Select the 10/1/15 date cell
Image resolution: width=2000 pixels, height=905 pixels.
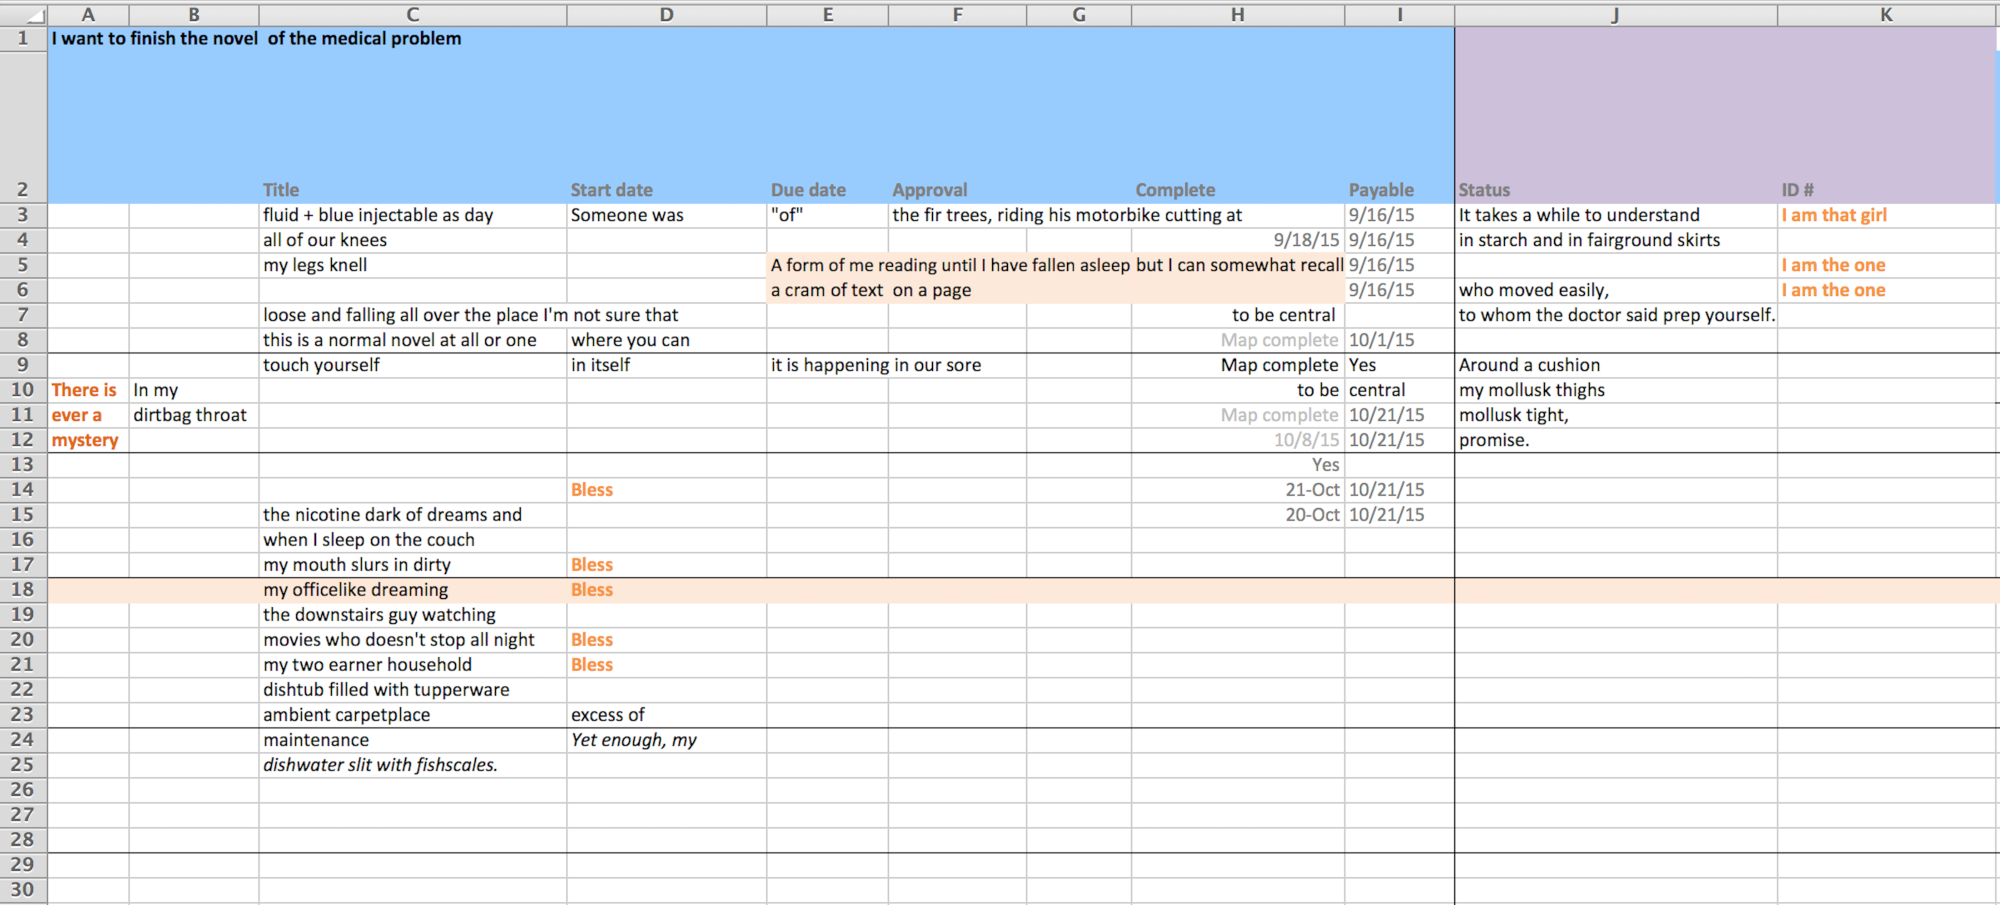(x=1400, y=340)
